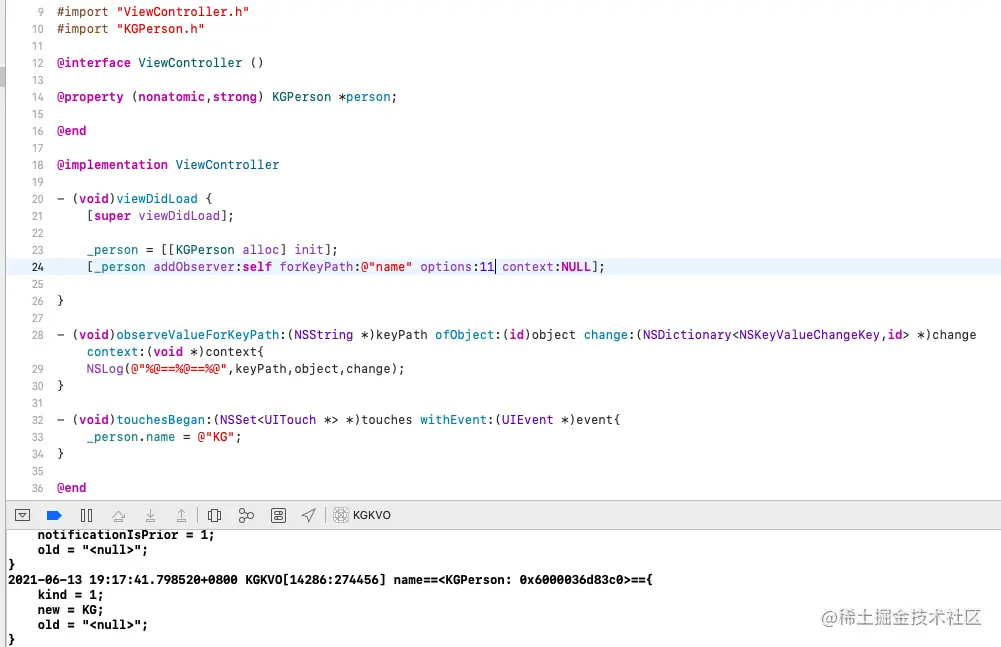The image size is (1001, 647).
Task: Click the Step Out debug icon
Action: pyautogui.click(x=181, y=515)
